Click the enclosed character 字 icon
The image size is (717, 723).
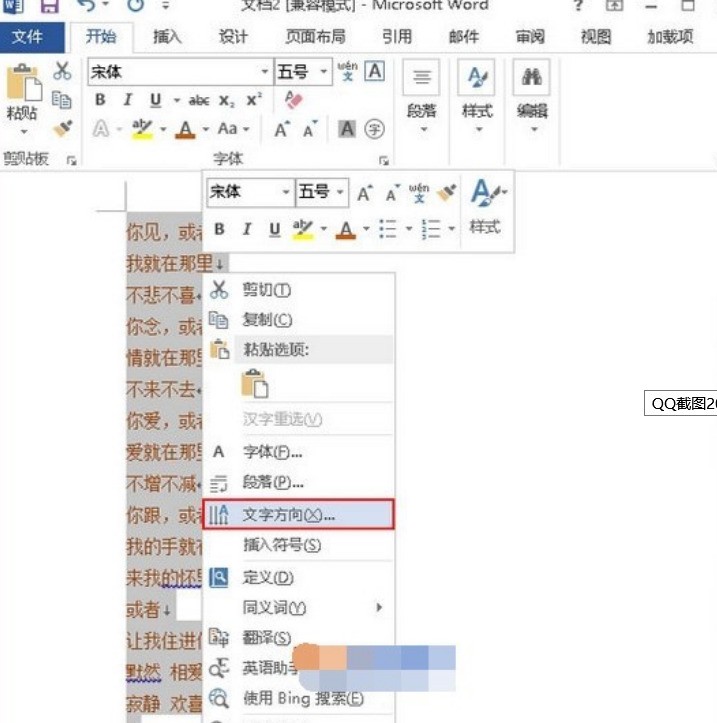coord(374,129)
